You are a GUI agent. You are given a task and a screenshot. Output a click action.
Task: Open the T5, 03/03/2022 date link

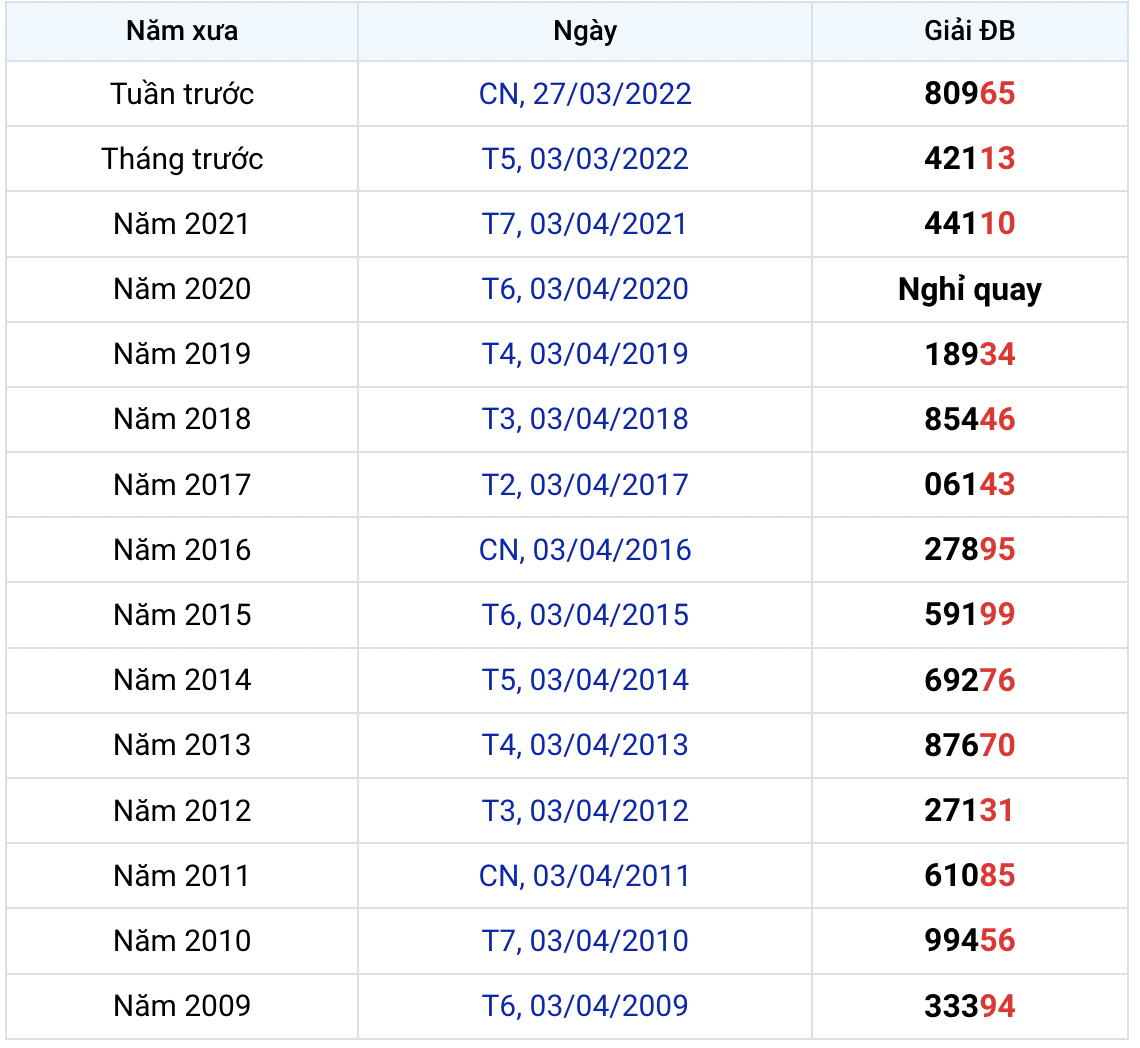tap(585, 159)
